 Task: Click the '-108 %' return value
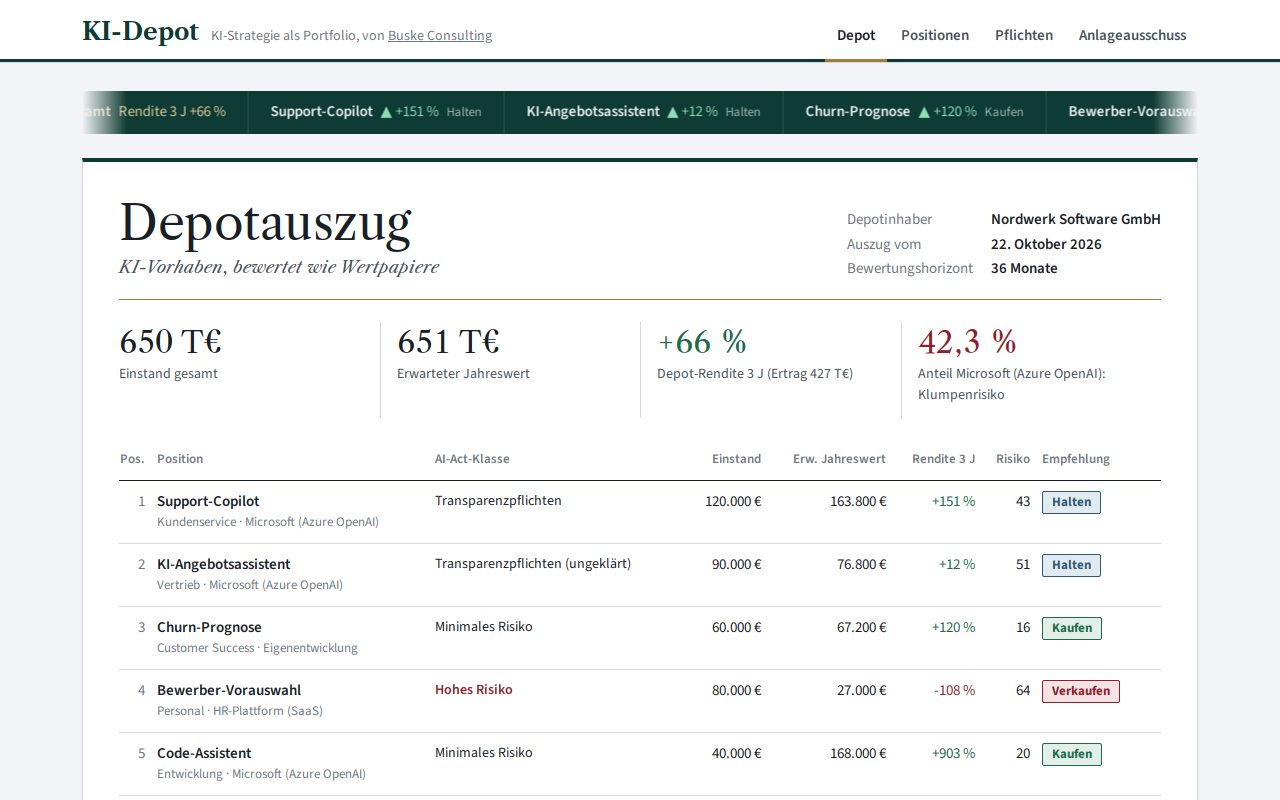(x=954, y=690)
